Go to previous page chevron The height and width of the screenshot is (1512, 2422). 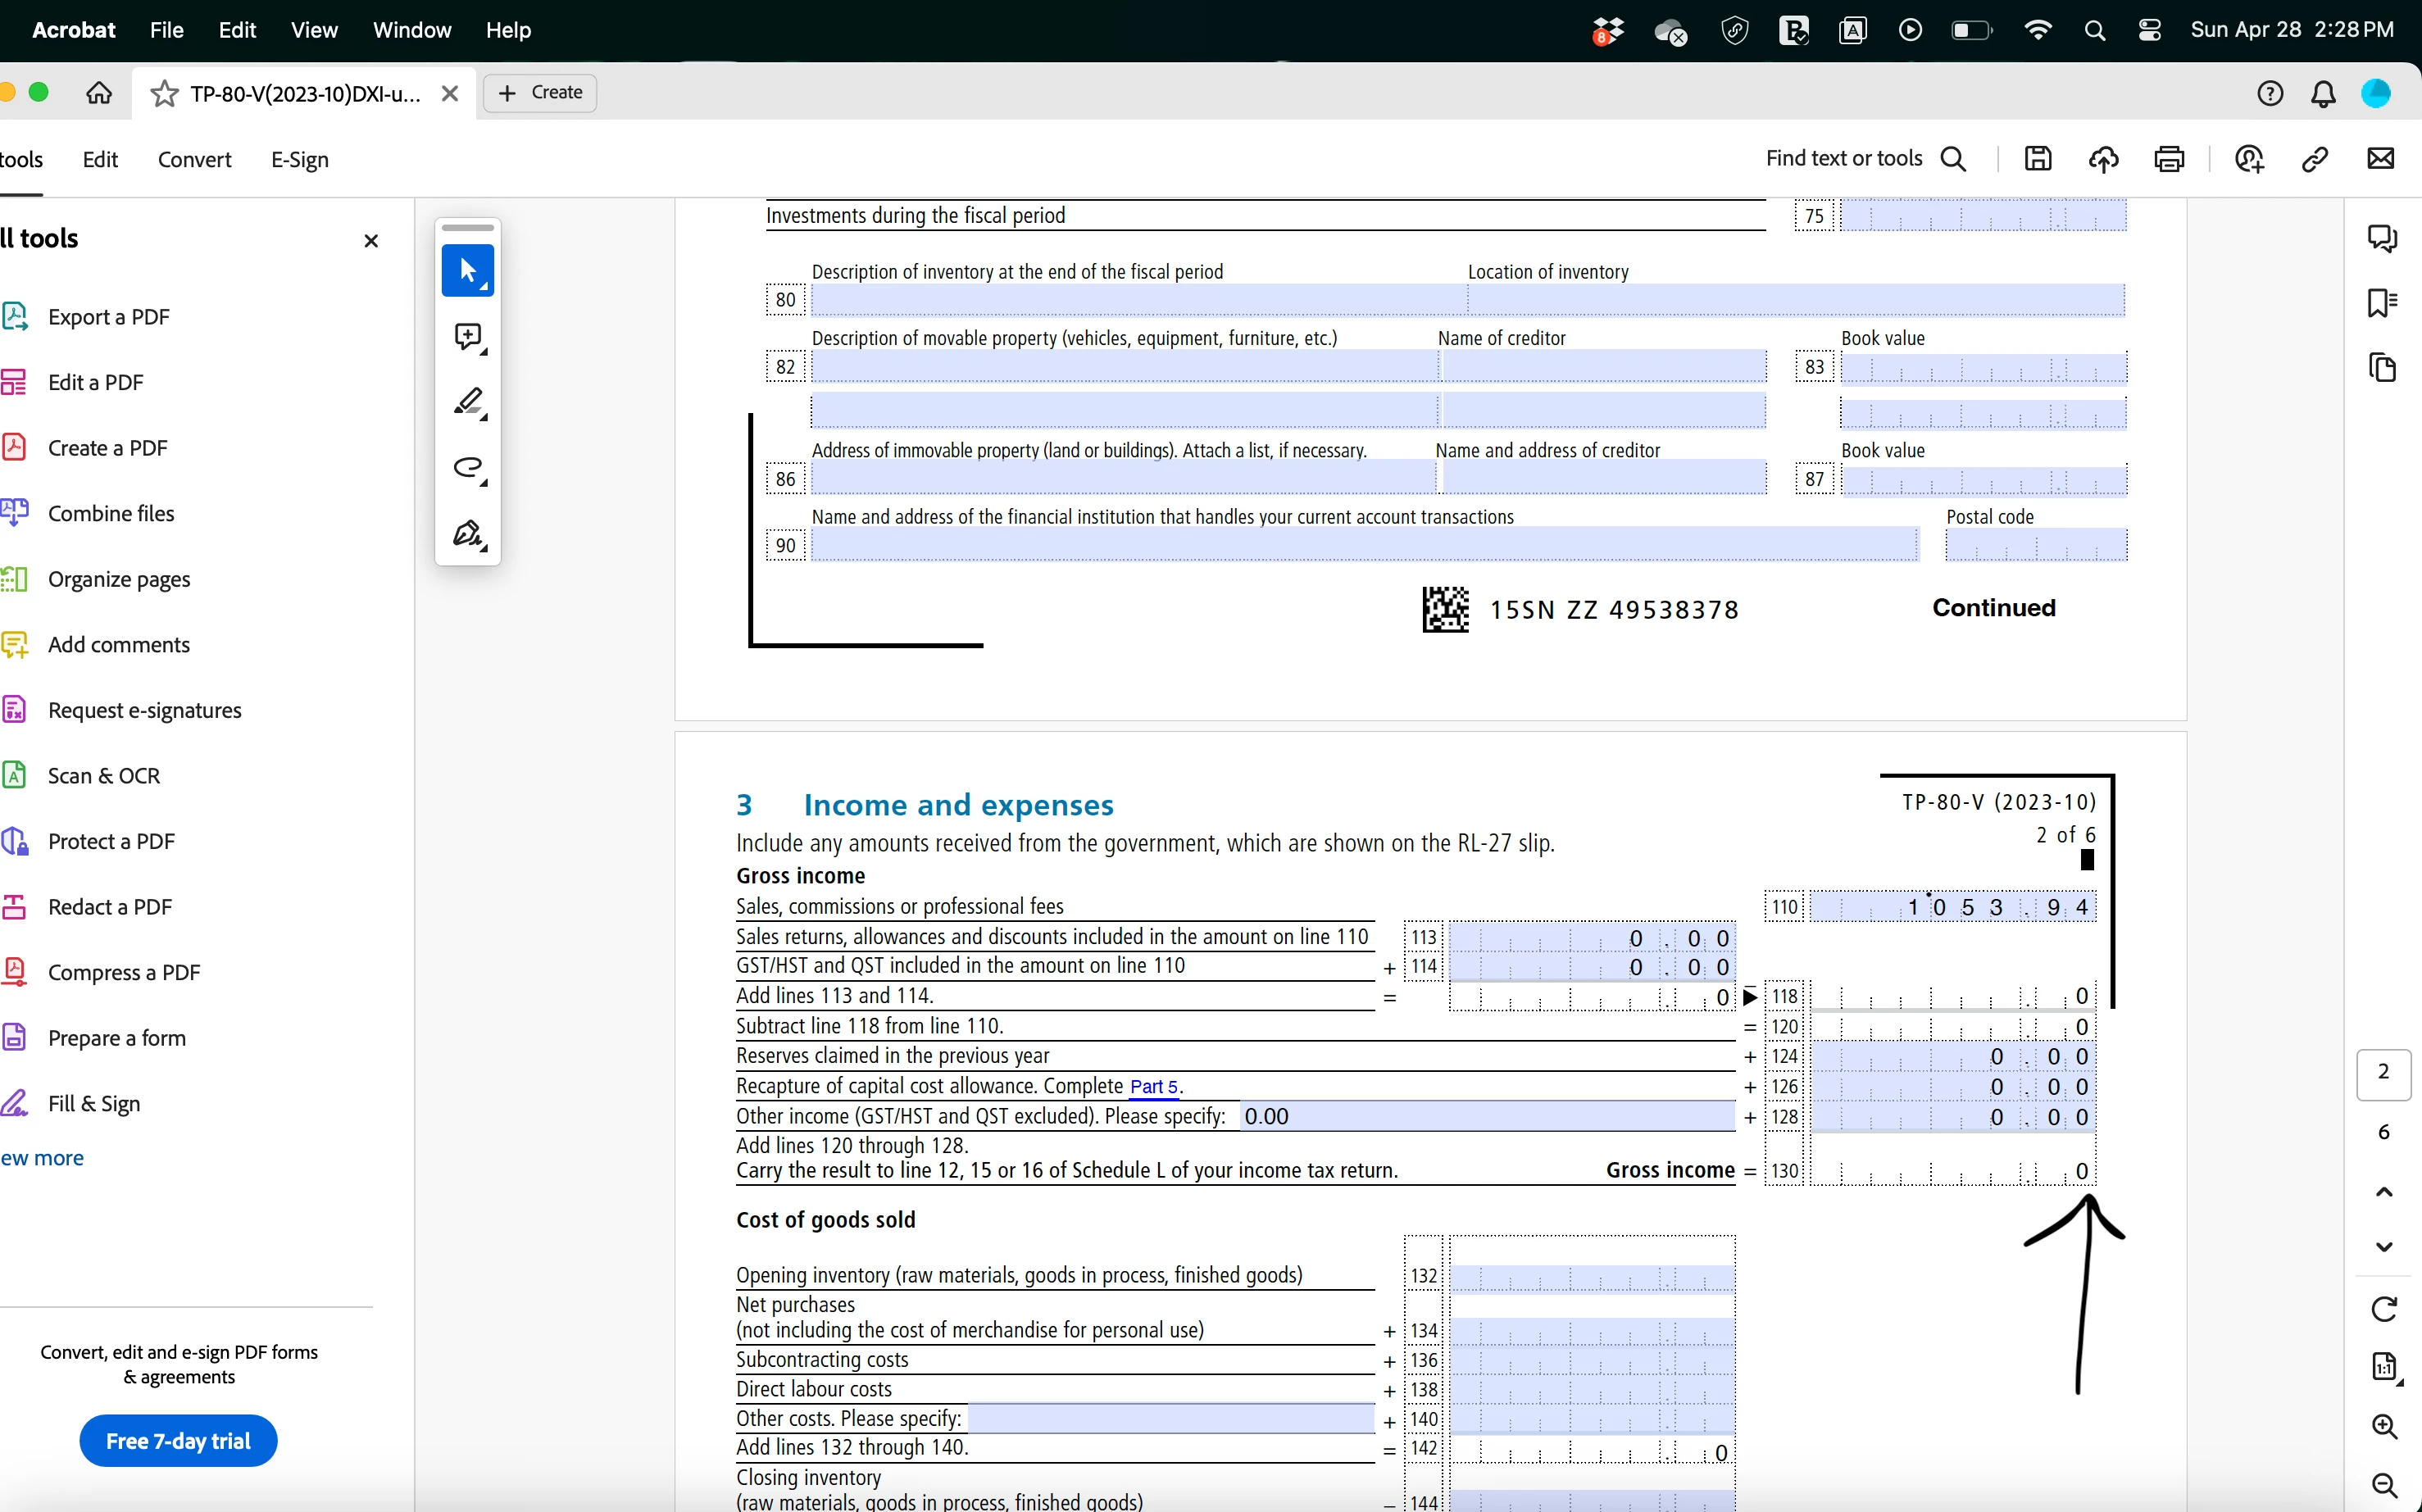tap(2383, 1192)
